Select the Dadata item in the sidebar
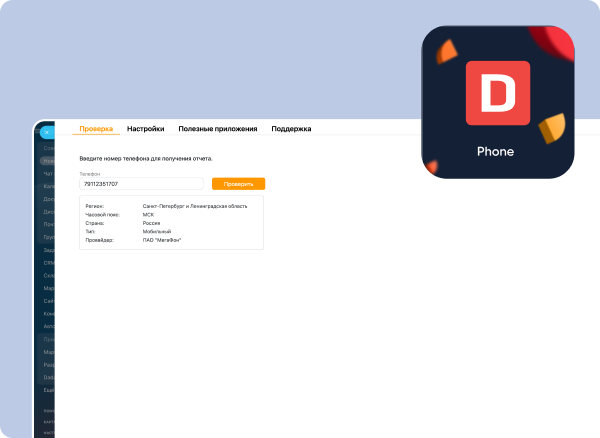Image resolution: width=600 pixels, height=438 pixels. click(48, 378)
